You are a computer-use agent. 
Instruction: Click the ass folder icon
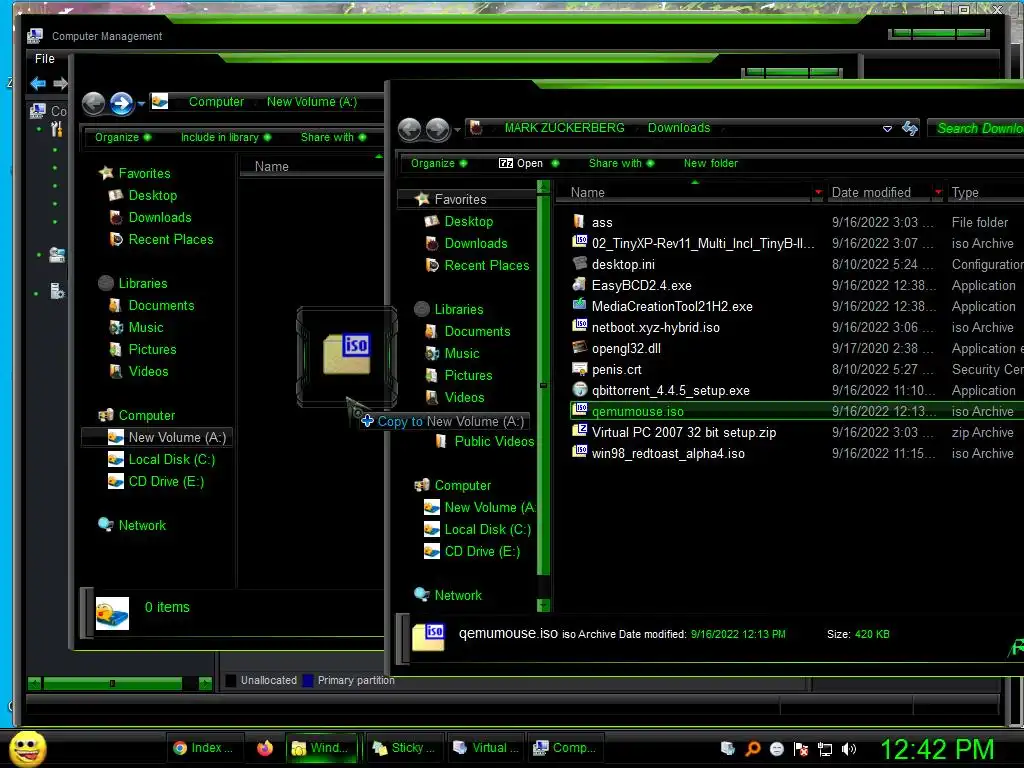(x=579, y=221)
